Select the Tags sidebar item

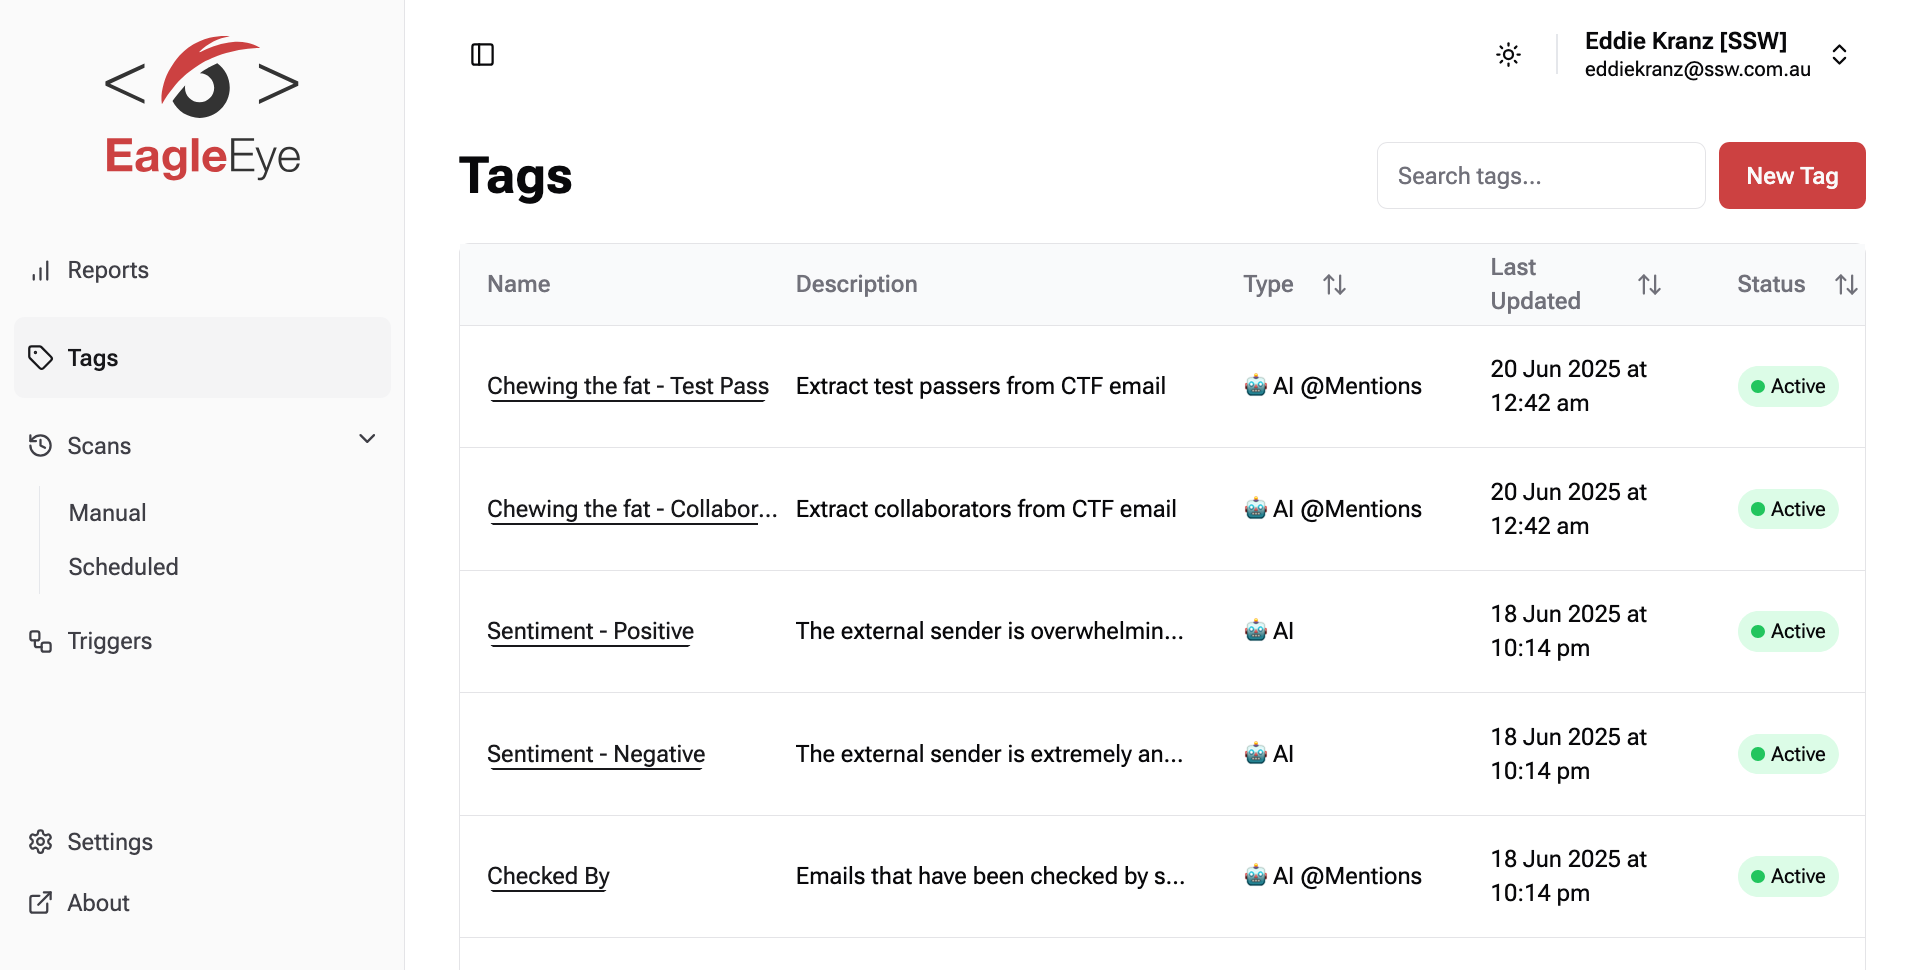click(x=202, y=358)
